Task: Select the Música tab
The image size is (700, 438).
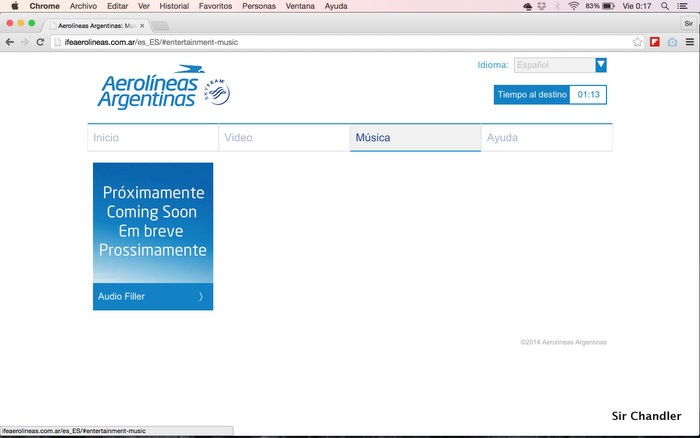Action: click(416, 138)
